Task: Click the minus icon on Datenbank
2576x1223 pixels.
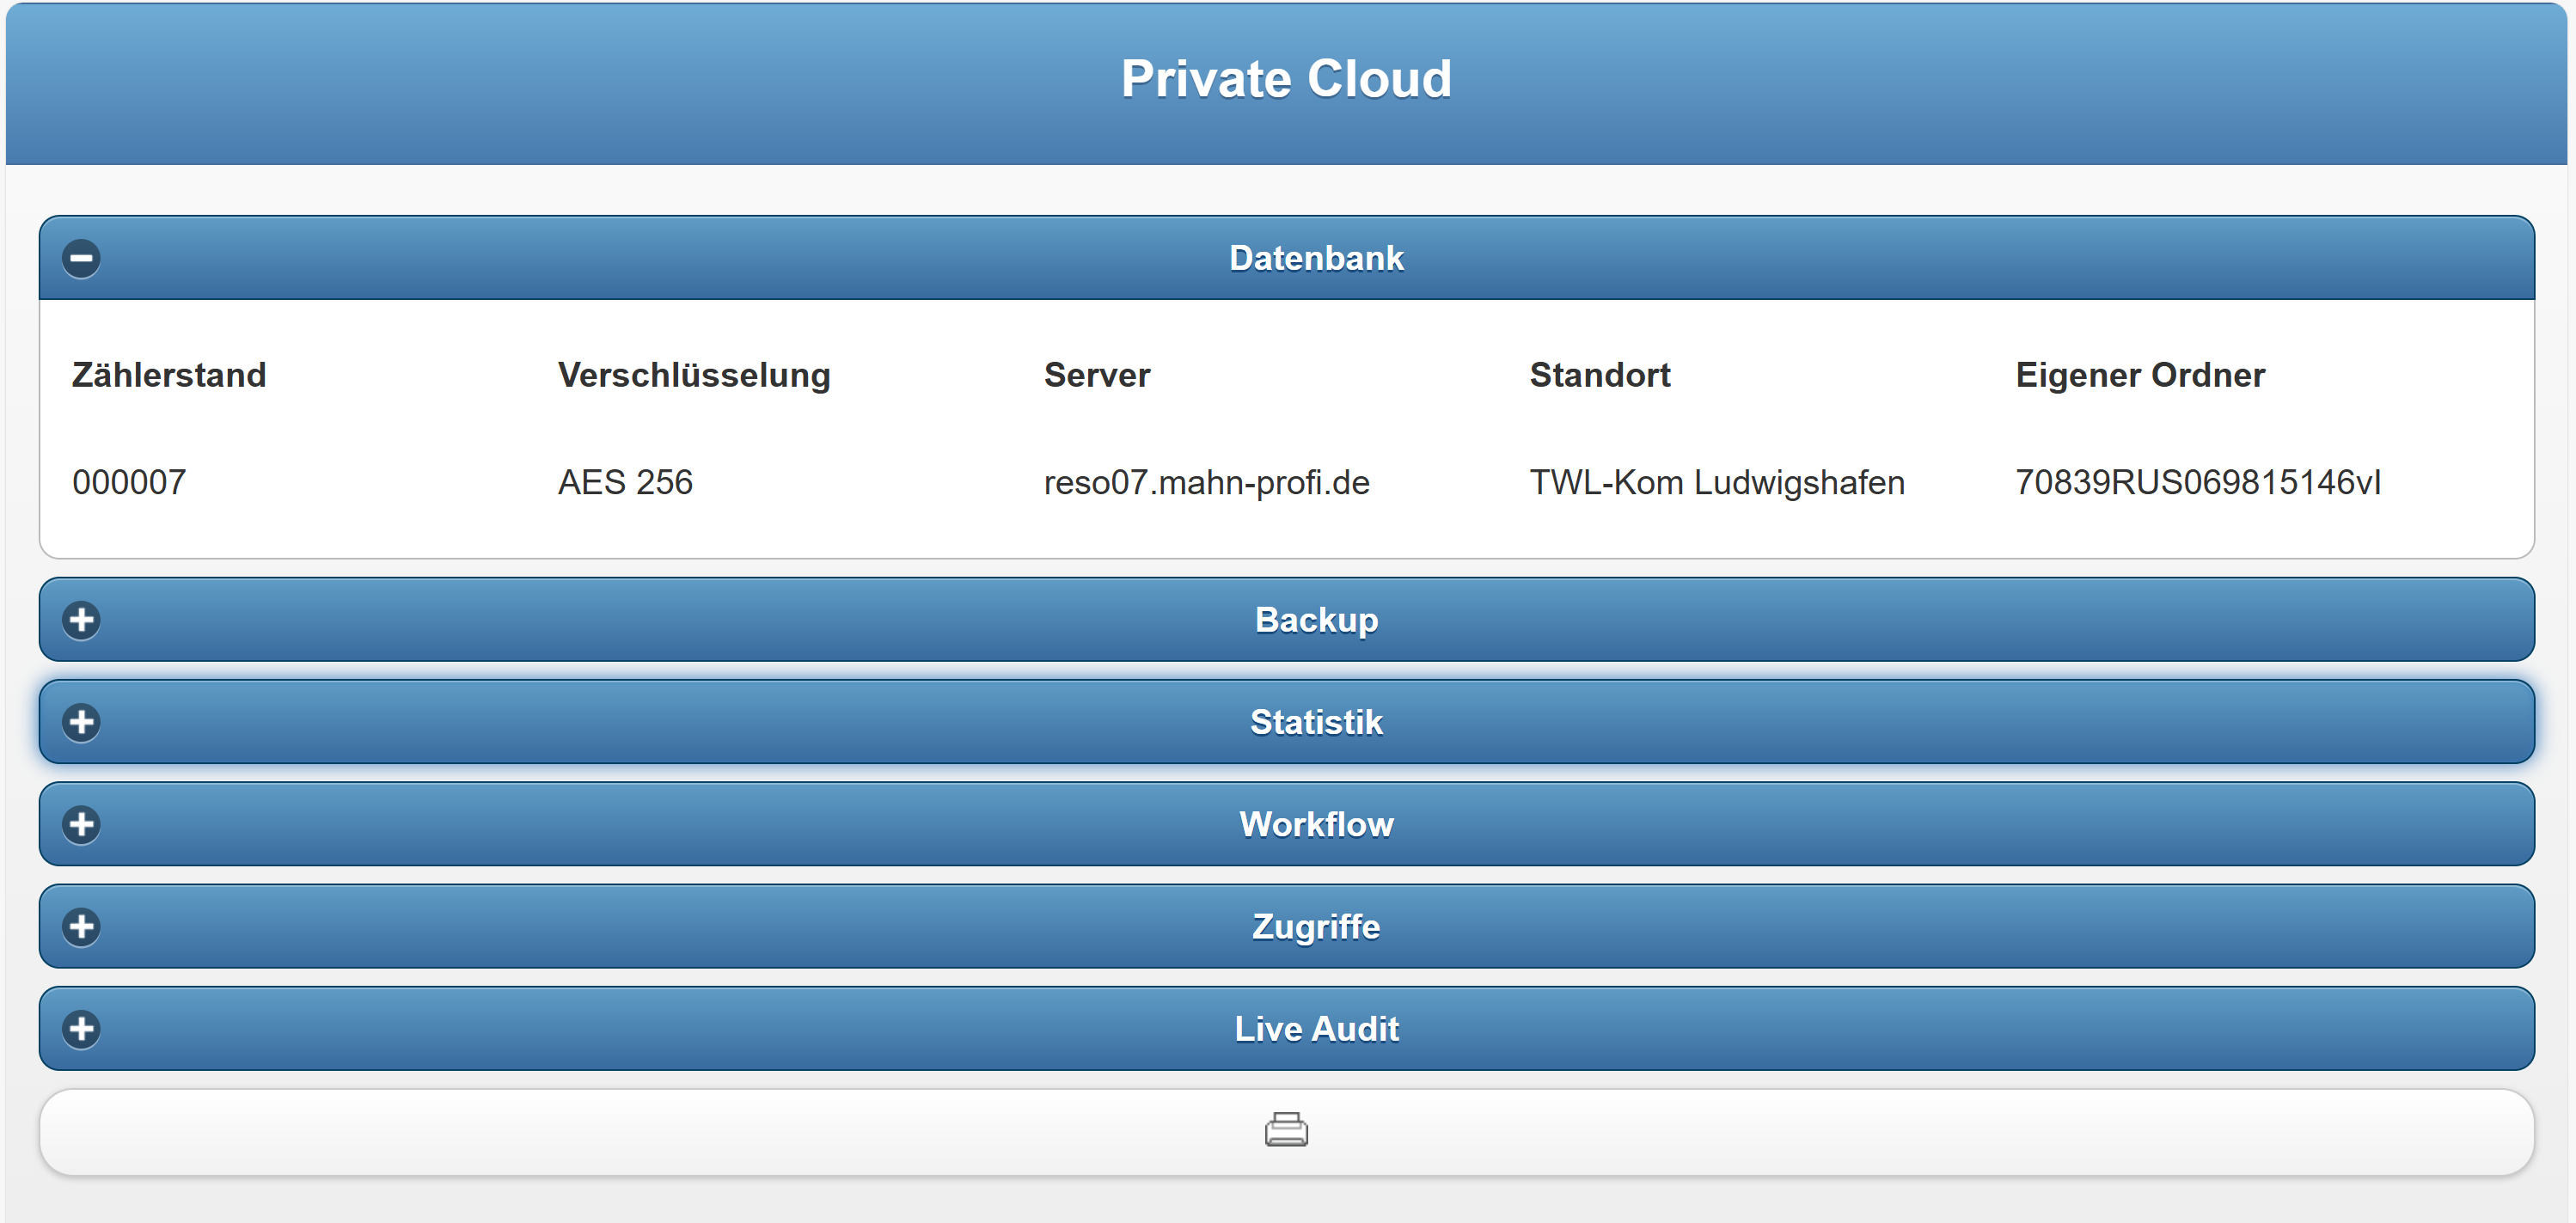Action: click(81, 258)
